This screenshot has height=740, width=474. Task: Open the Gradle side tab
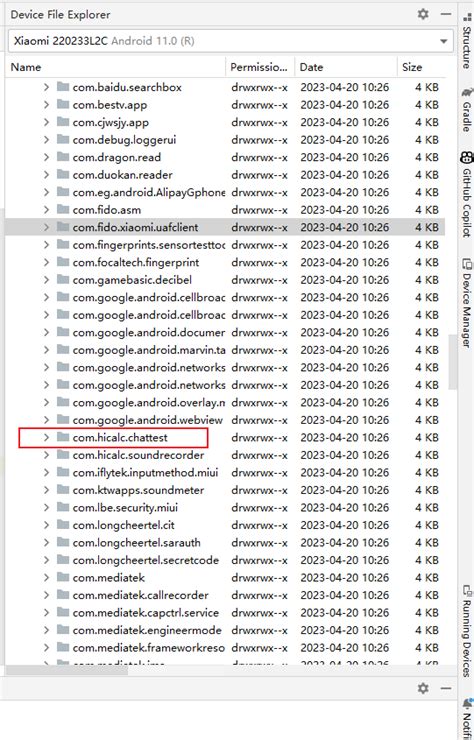(x=467, y=109)
